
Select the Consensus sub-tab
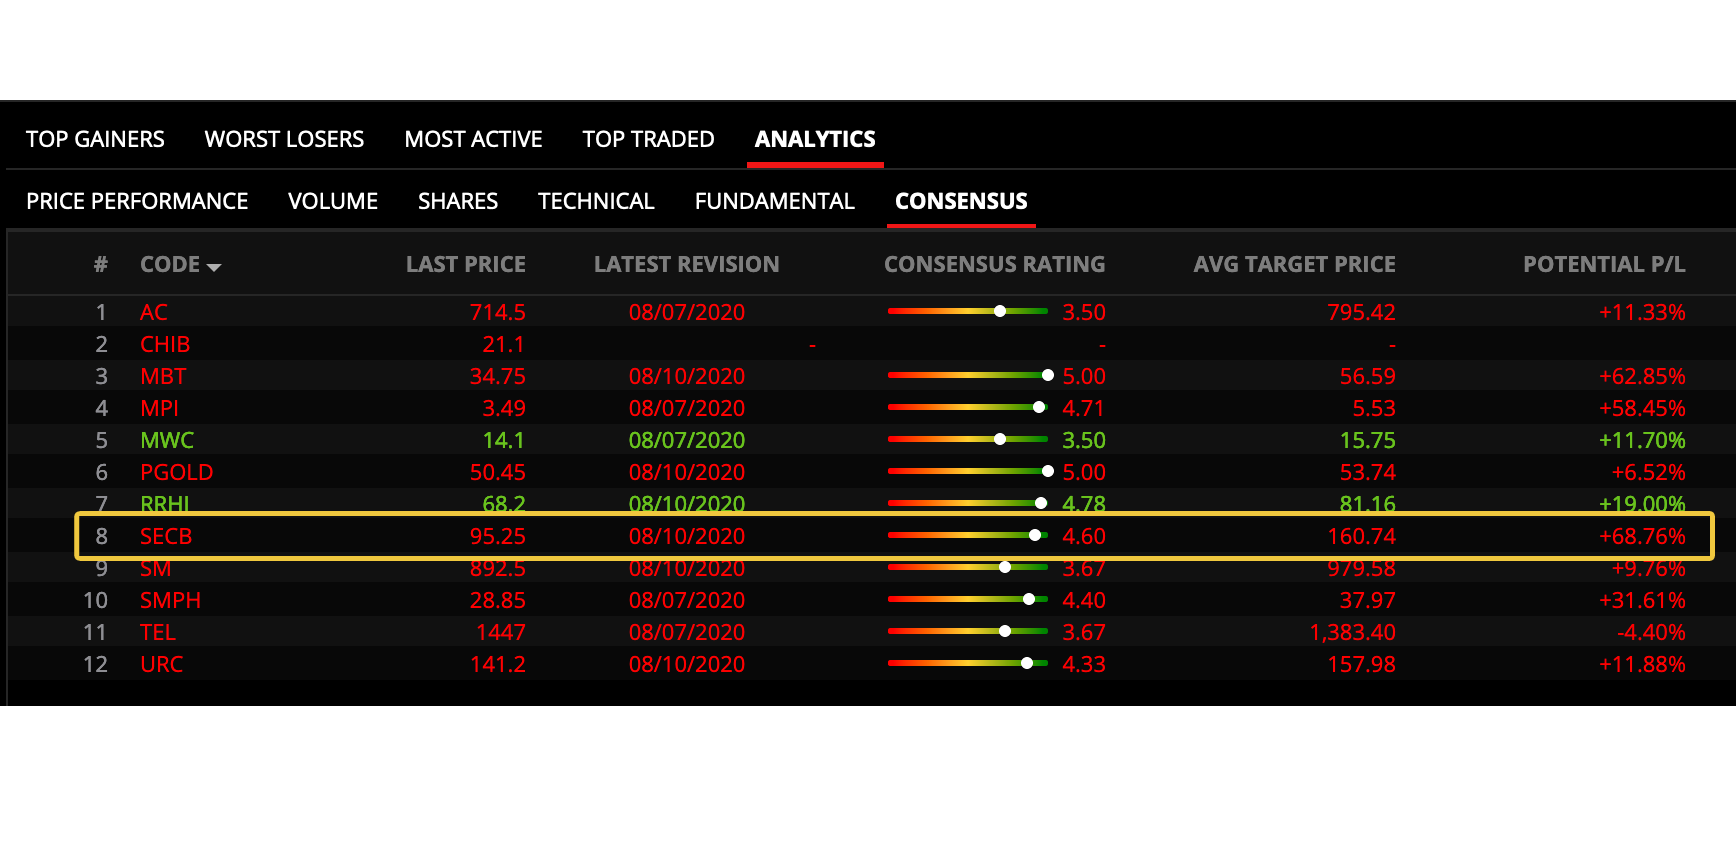tap(961, 201)
